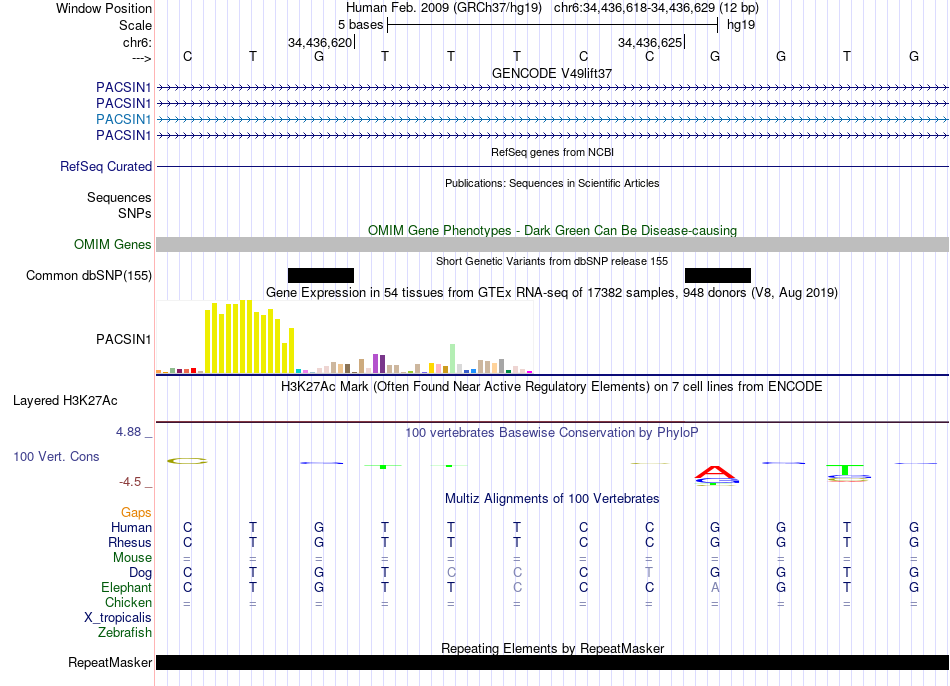This screenshot has height=686, width=950.
Task: Select the Chicken species row label
Action: pyautogui.click(x=128, y=602)
